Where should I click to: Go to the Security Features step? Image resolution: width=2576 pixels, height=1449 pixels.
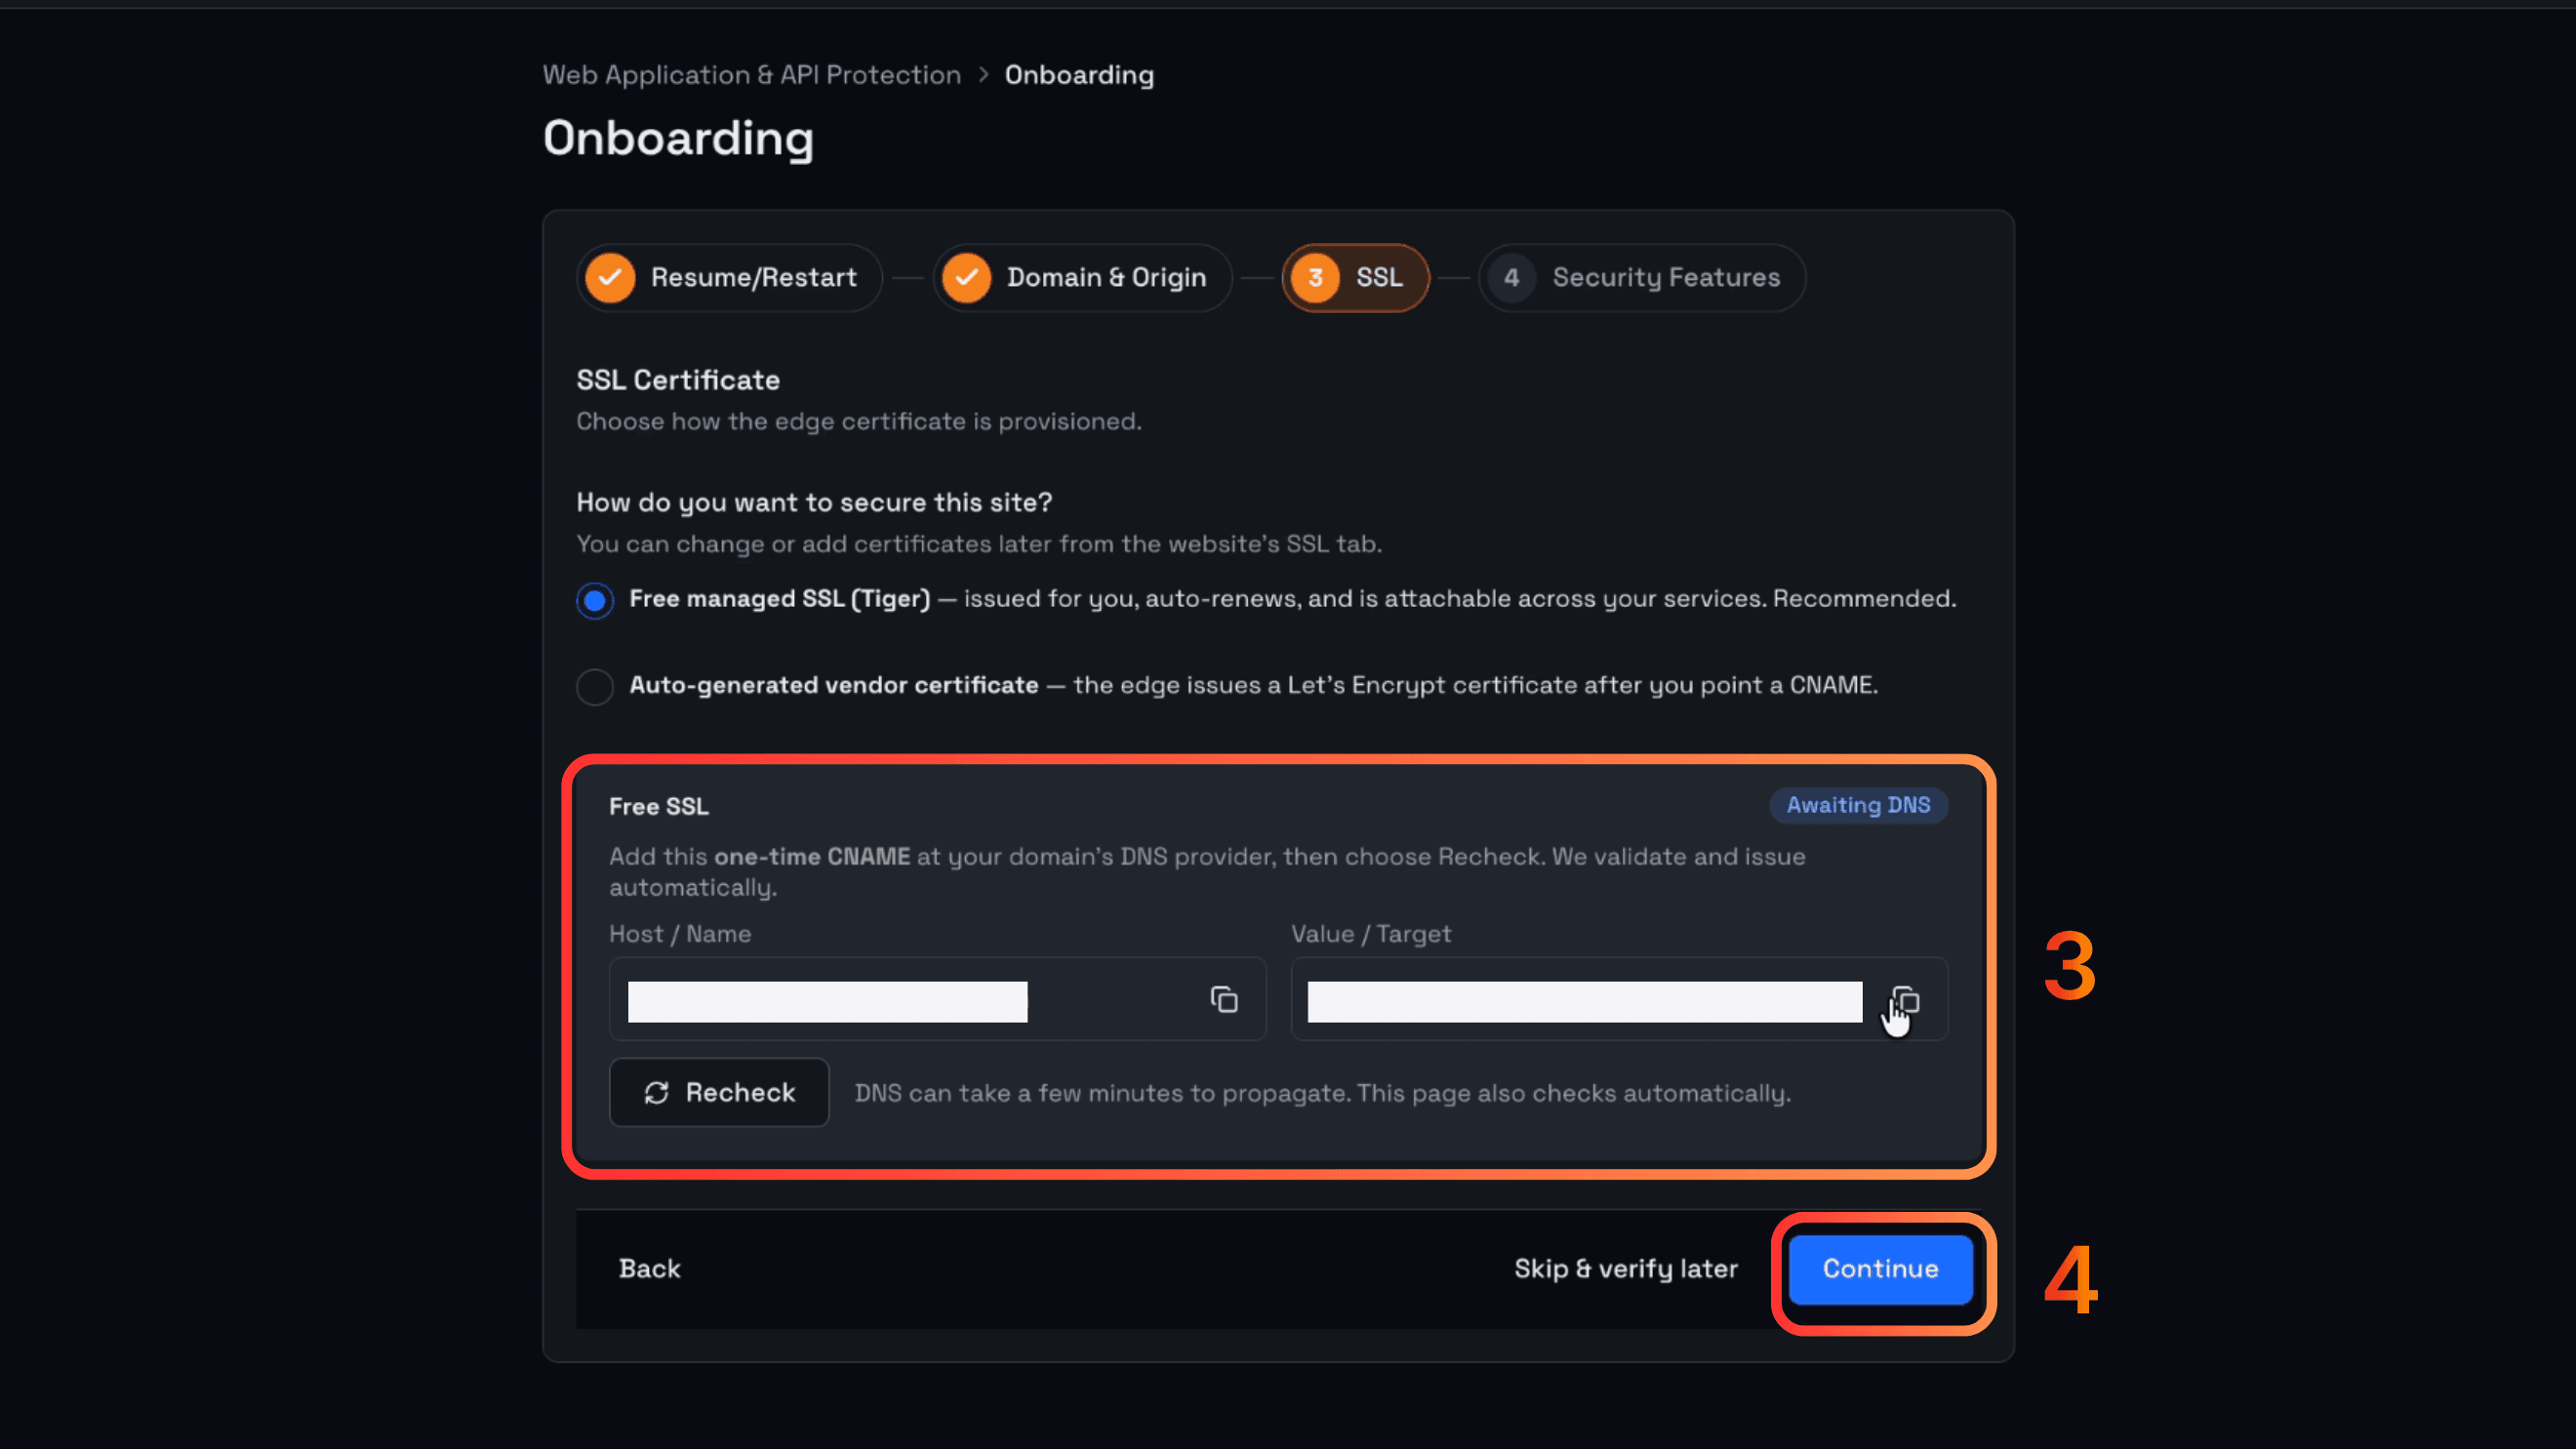(x=1642, y=278)
